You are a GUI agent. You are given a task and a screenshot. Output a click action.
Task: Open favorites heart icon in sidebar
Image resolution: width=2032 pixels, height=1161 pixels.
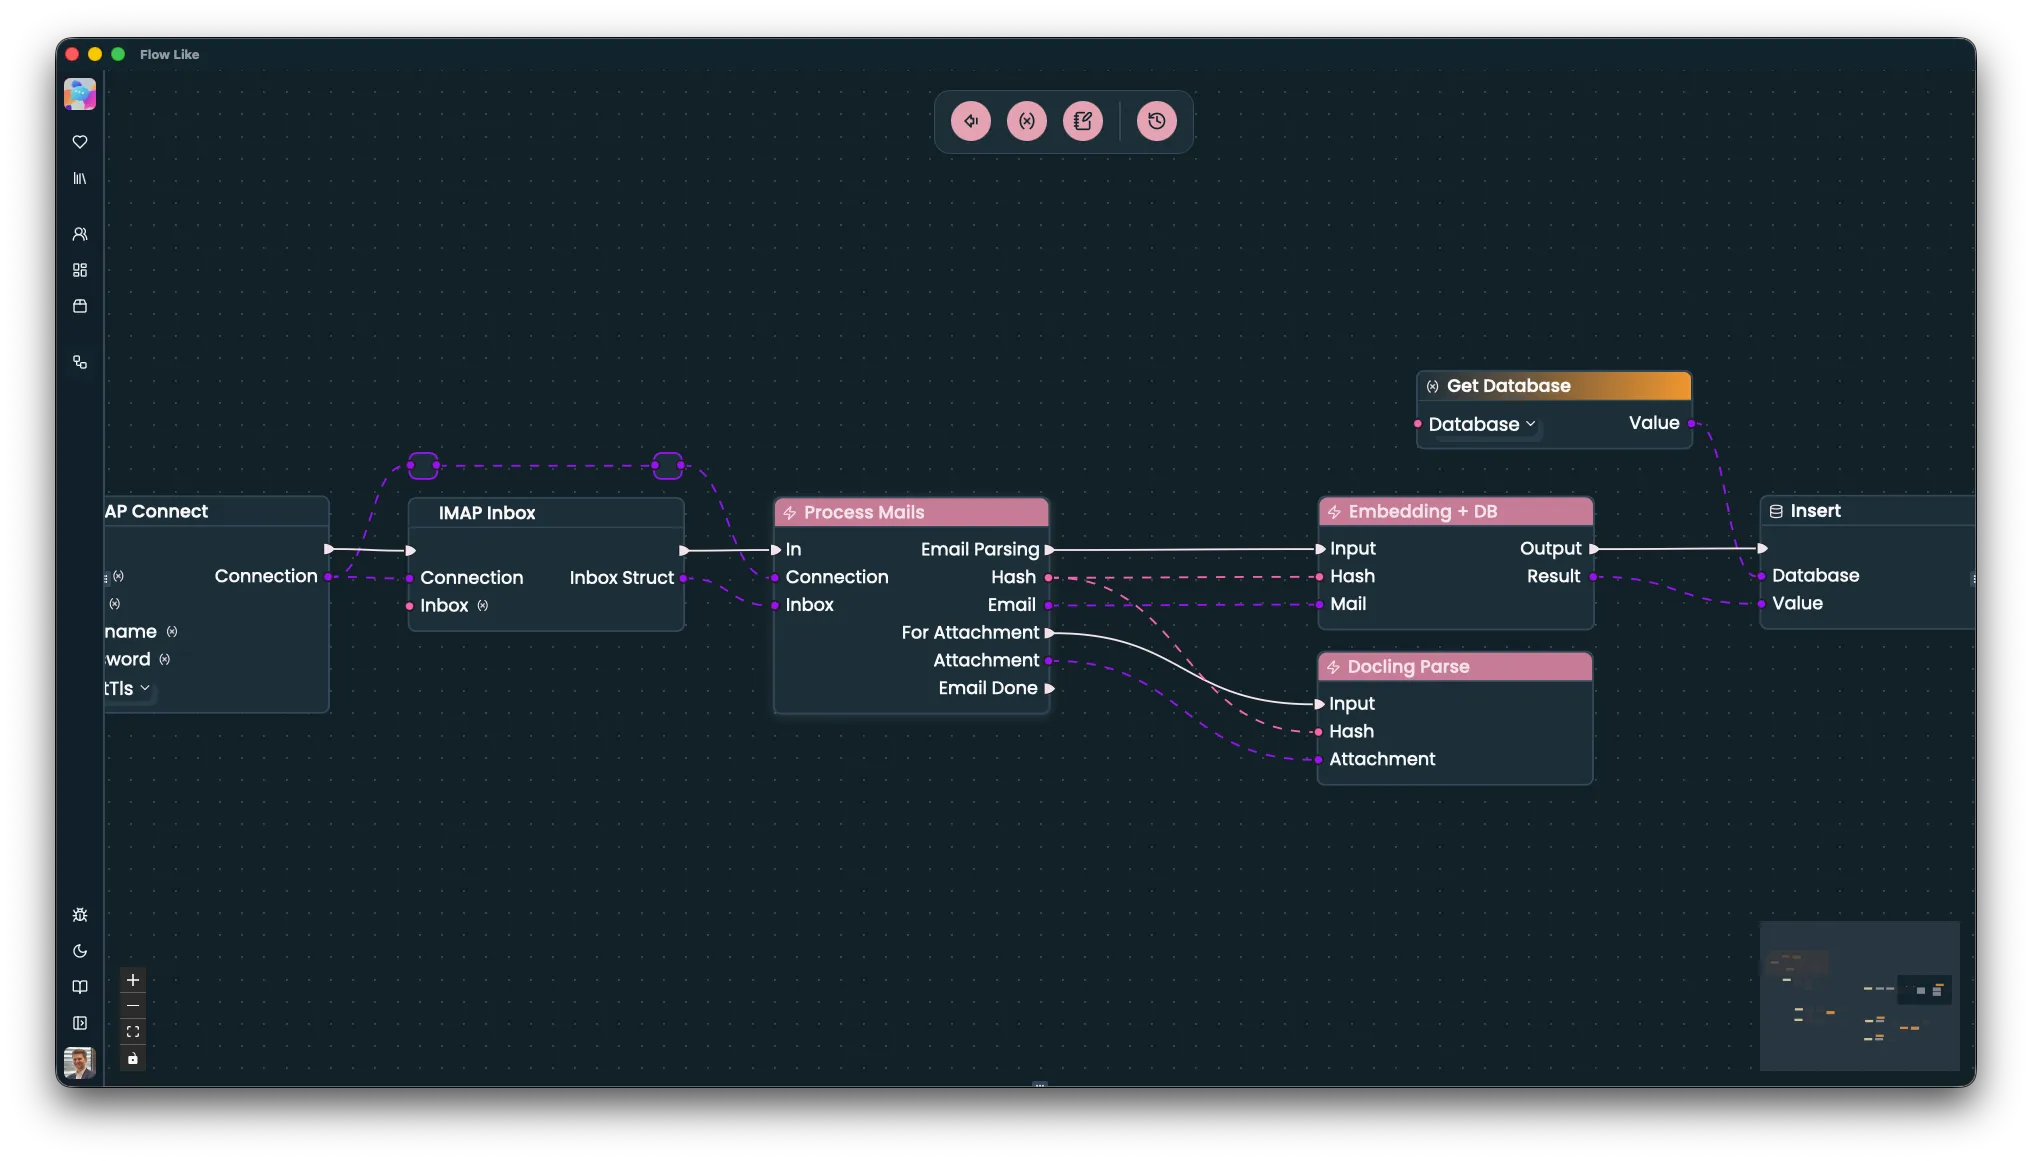[x=80, y=142]
